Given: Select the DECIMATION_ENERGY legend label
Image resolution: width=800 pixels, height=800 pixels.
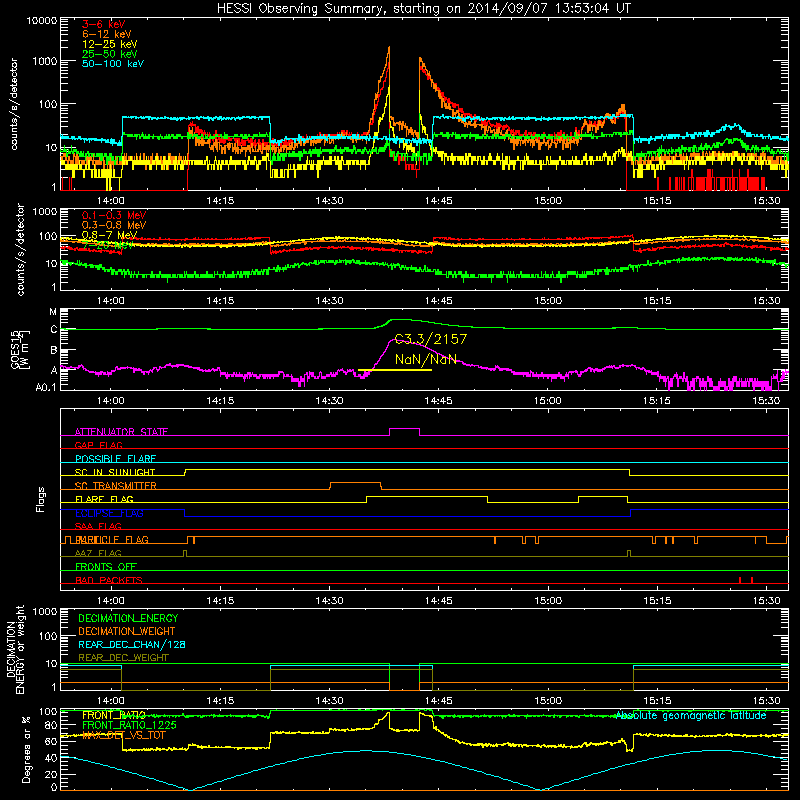Looking at the screenshot, I should pyautogui.click(x=128, y=618).
